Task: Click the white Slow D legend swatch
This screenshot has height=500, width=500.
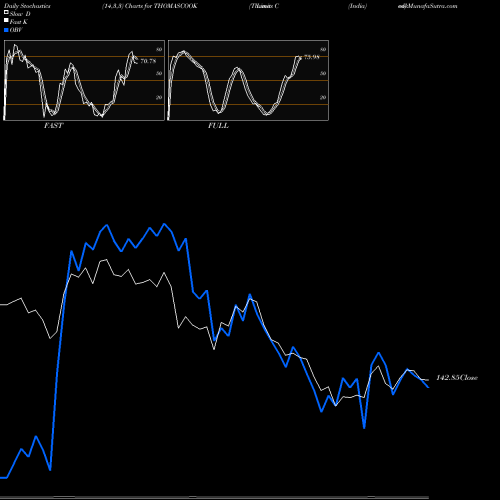Action: [x=6, y=13]
